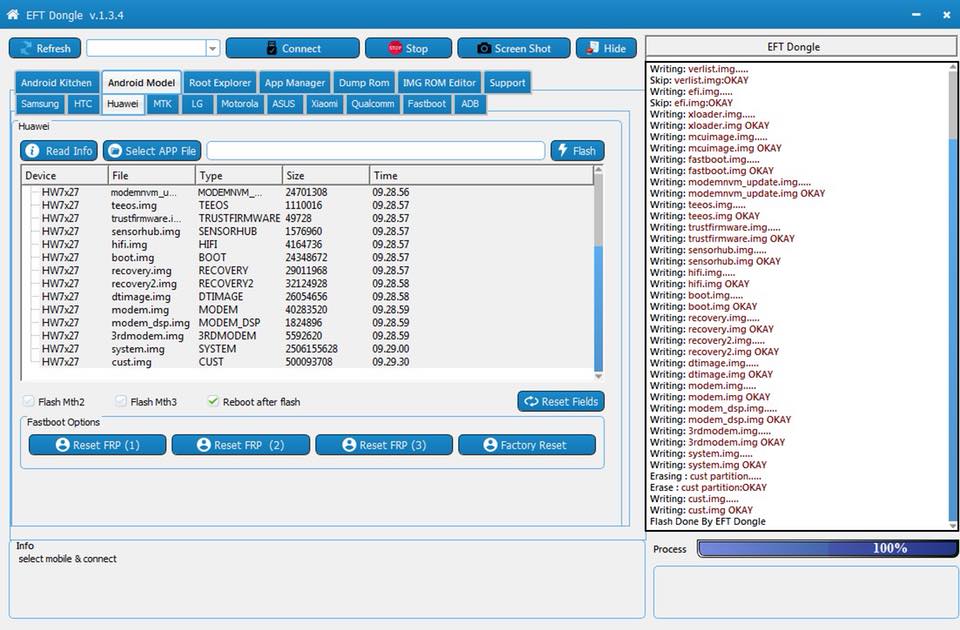Select the LG brand tab
The image size is (960, 630).
(x=197, y=103)
